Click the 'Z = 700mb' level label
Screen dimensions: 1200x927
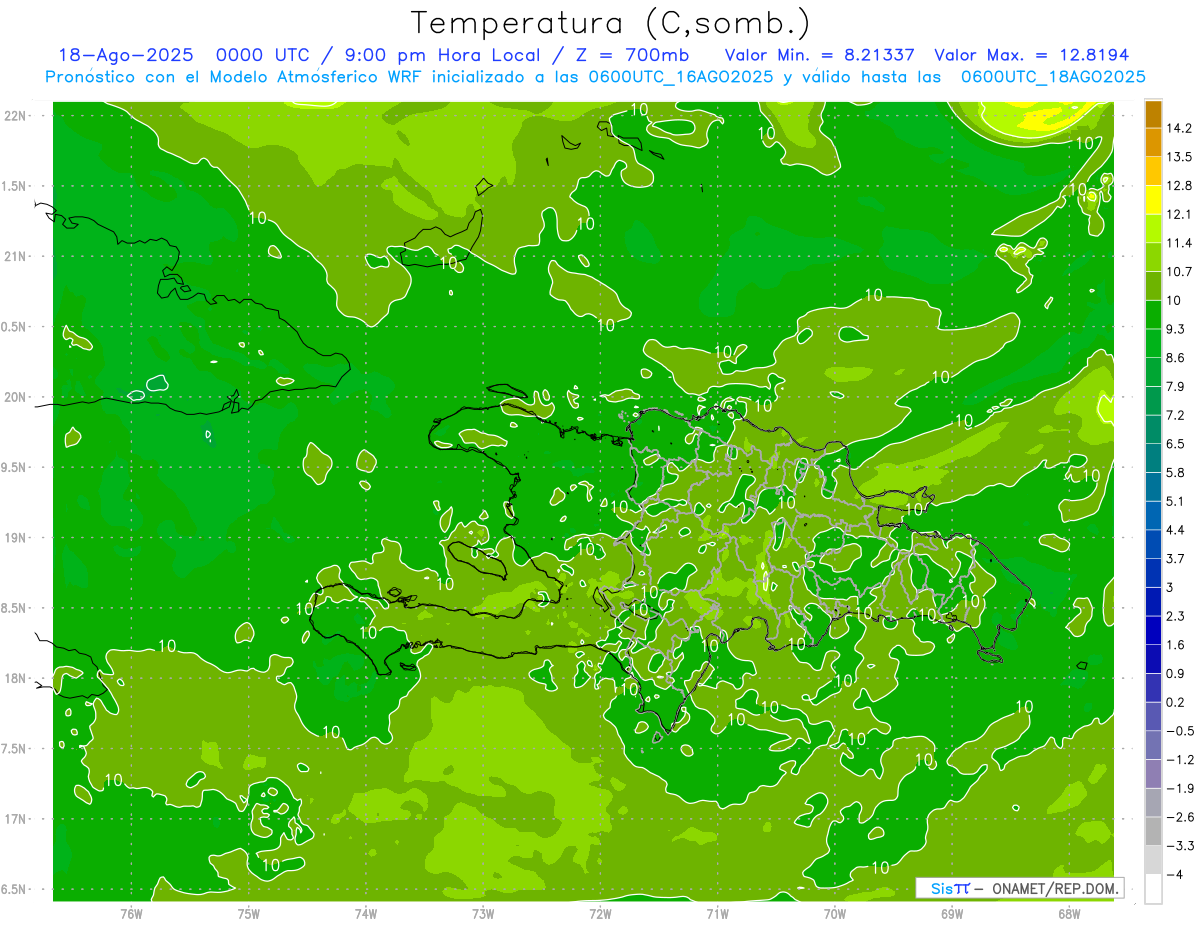(627, 55)
